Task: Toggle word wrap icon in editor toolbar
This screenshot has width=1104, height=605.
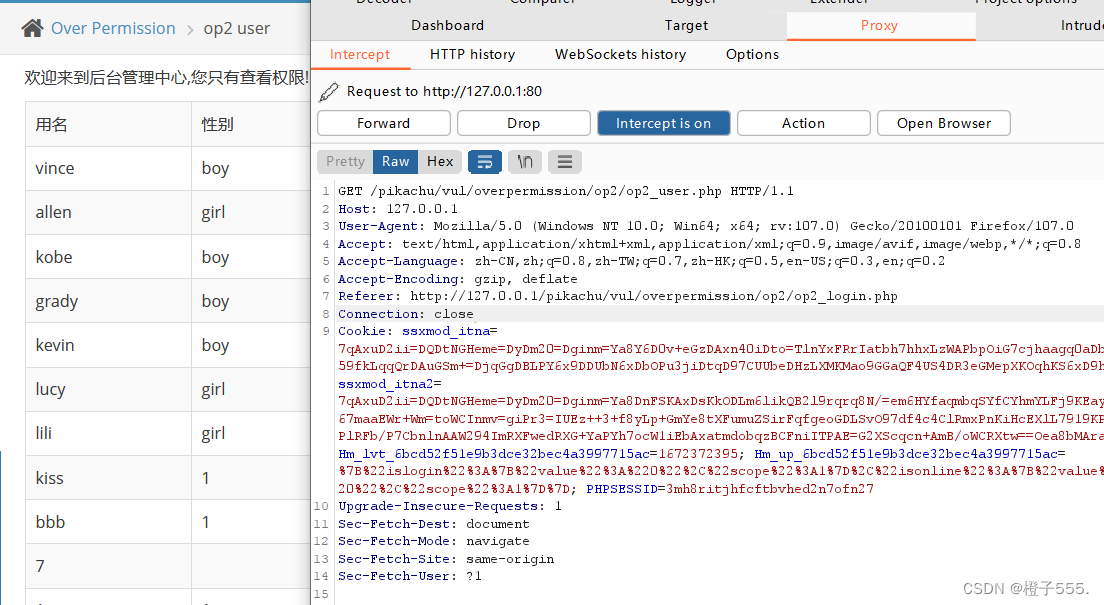Action: [x=484, y=162]
